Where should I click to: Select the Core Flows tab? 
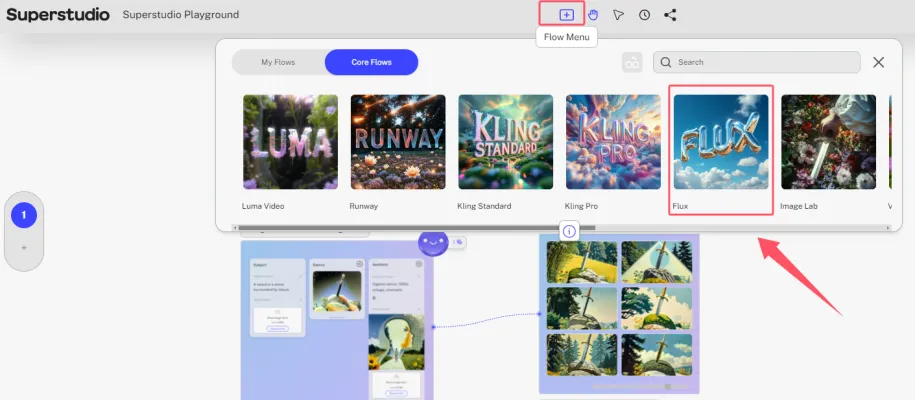(371, 62)
